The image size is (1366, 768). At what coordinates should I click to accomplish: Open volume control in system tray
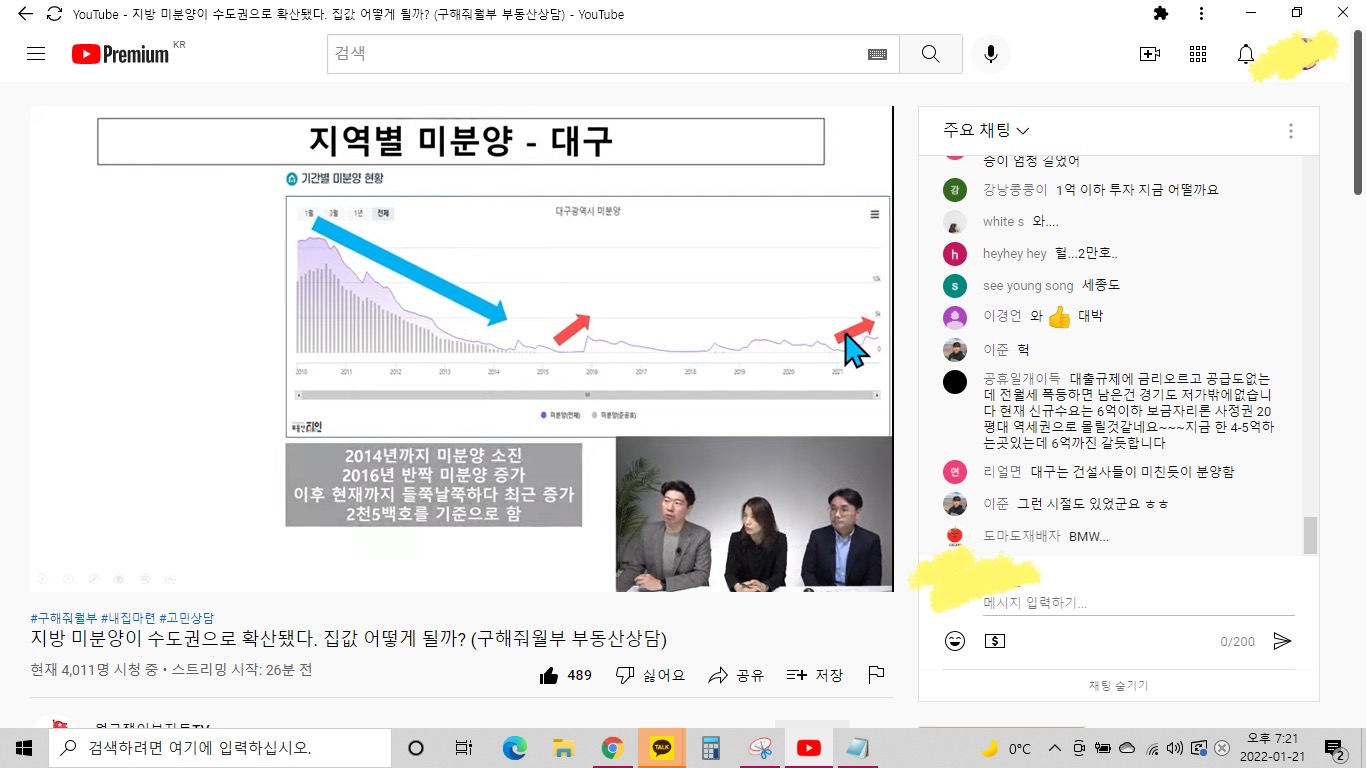(x=1175, y=748)
